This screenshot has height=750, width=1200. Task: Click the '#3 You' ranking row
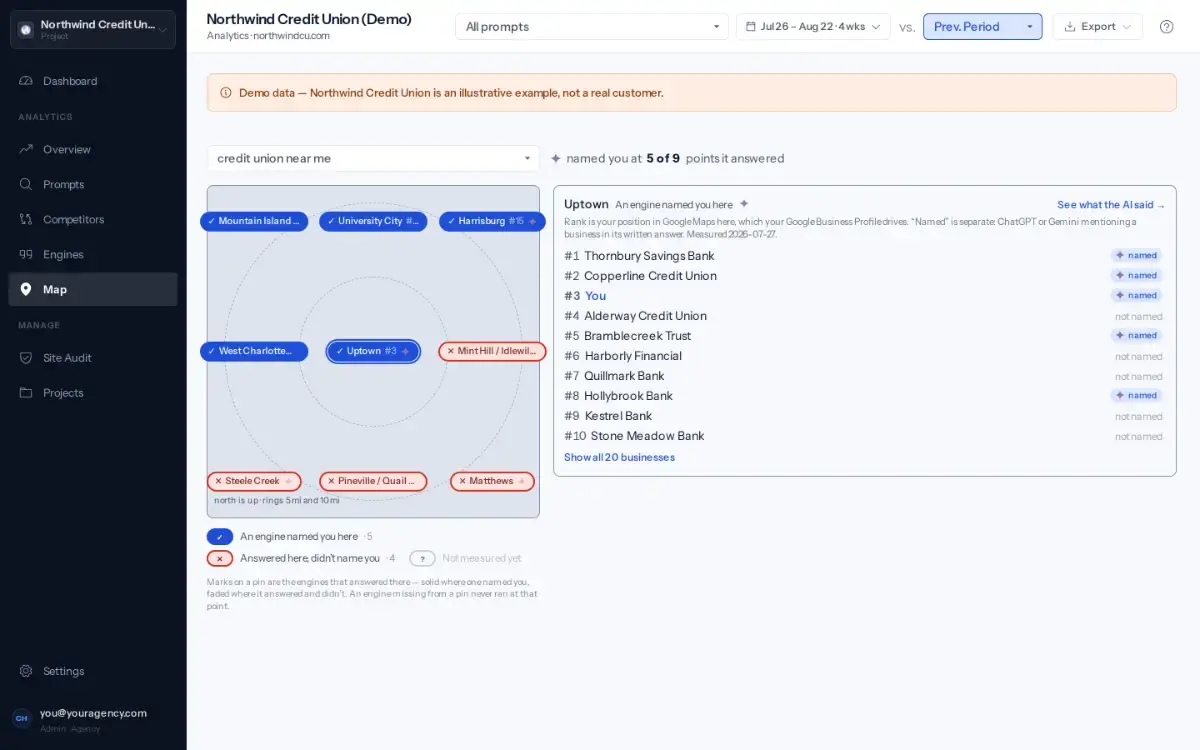pyautogui.click(x=864, y=296)
